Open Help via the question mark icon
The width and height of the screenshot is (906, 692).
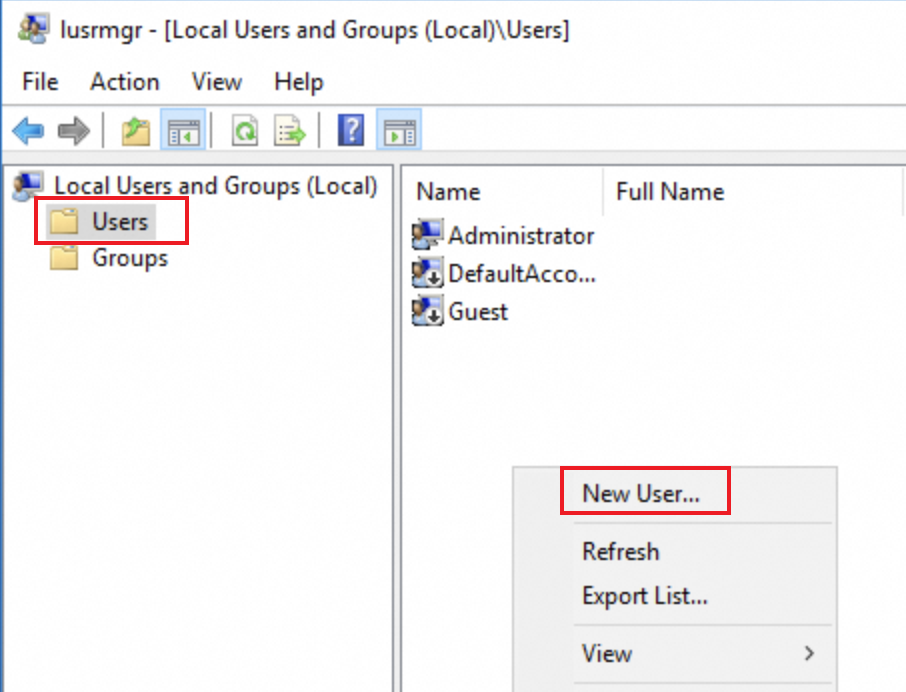coord(351,130)
